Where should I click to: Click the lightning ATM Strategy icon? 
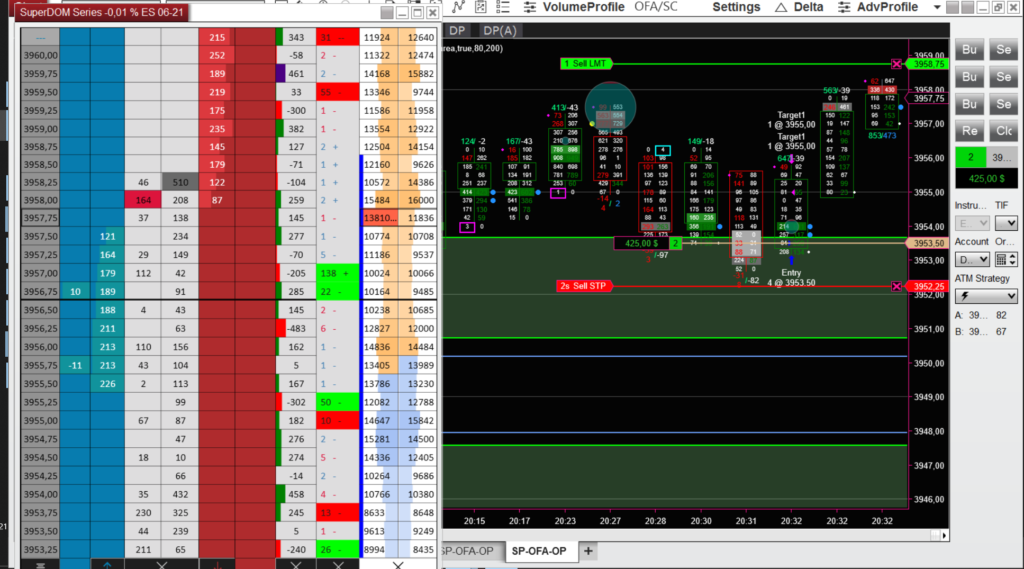[965, 296]
